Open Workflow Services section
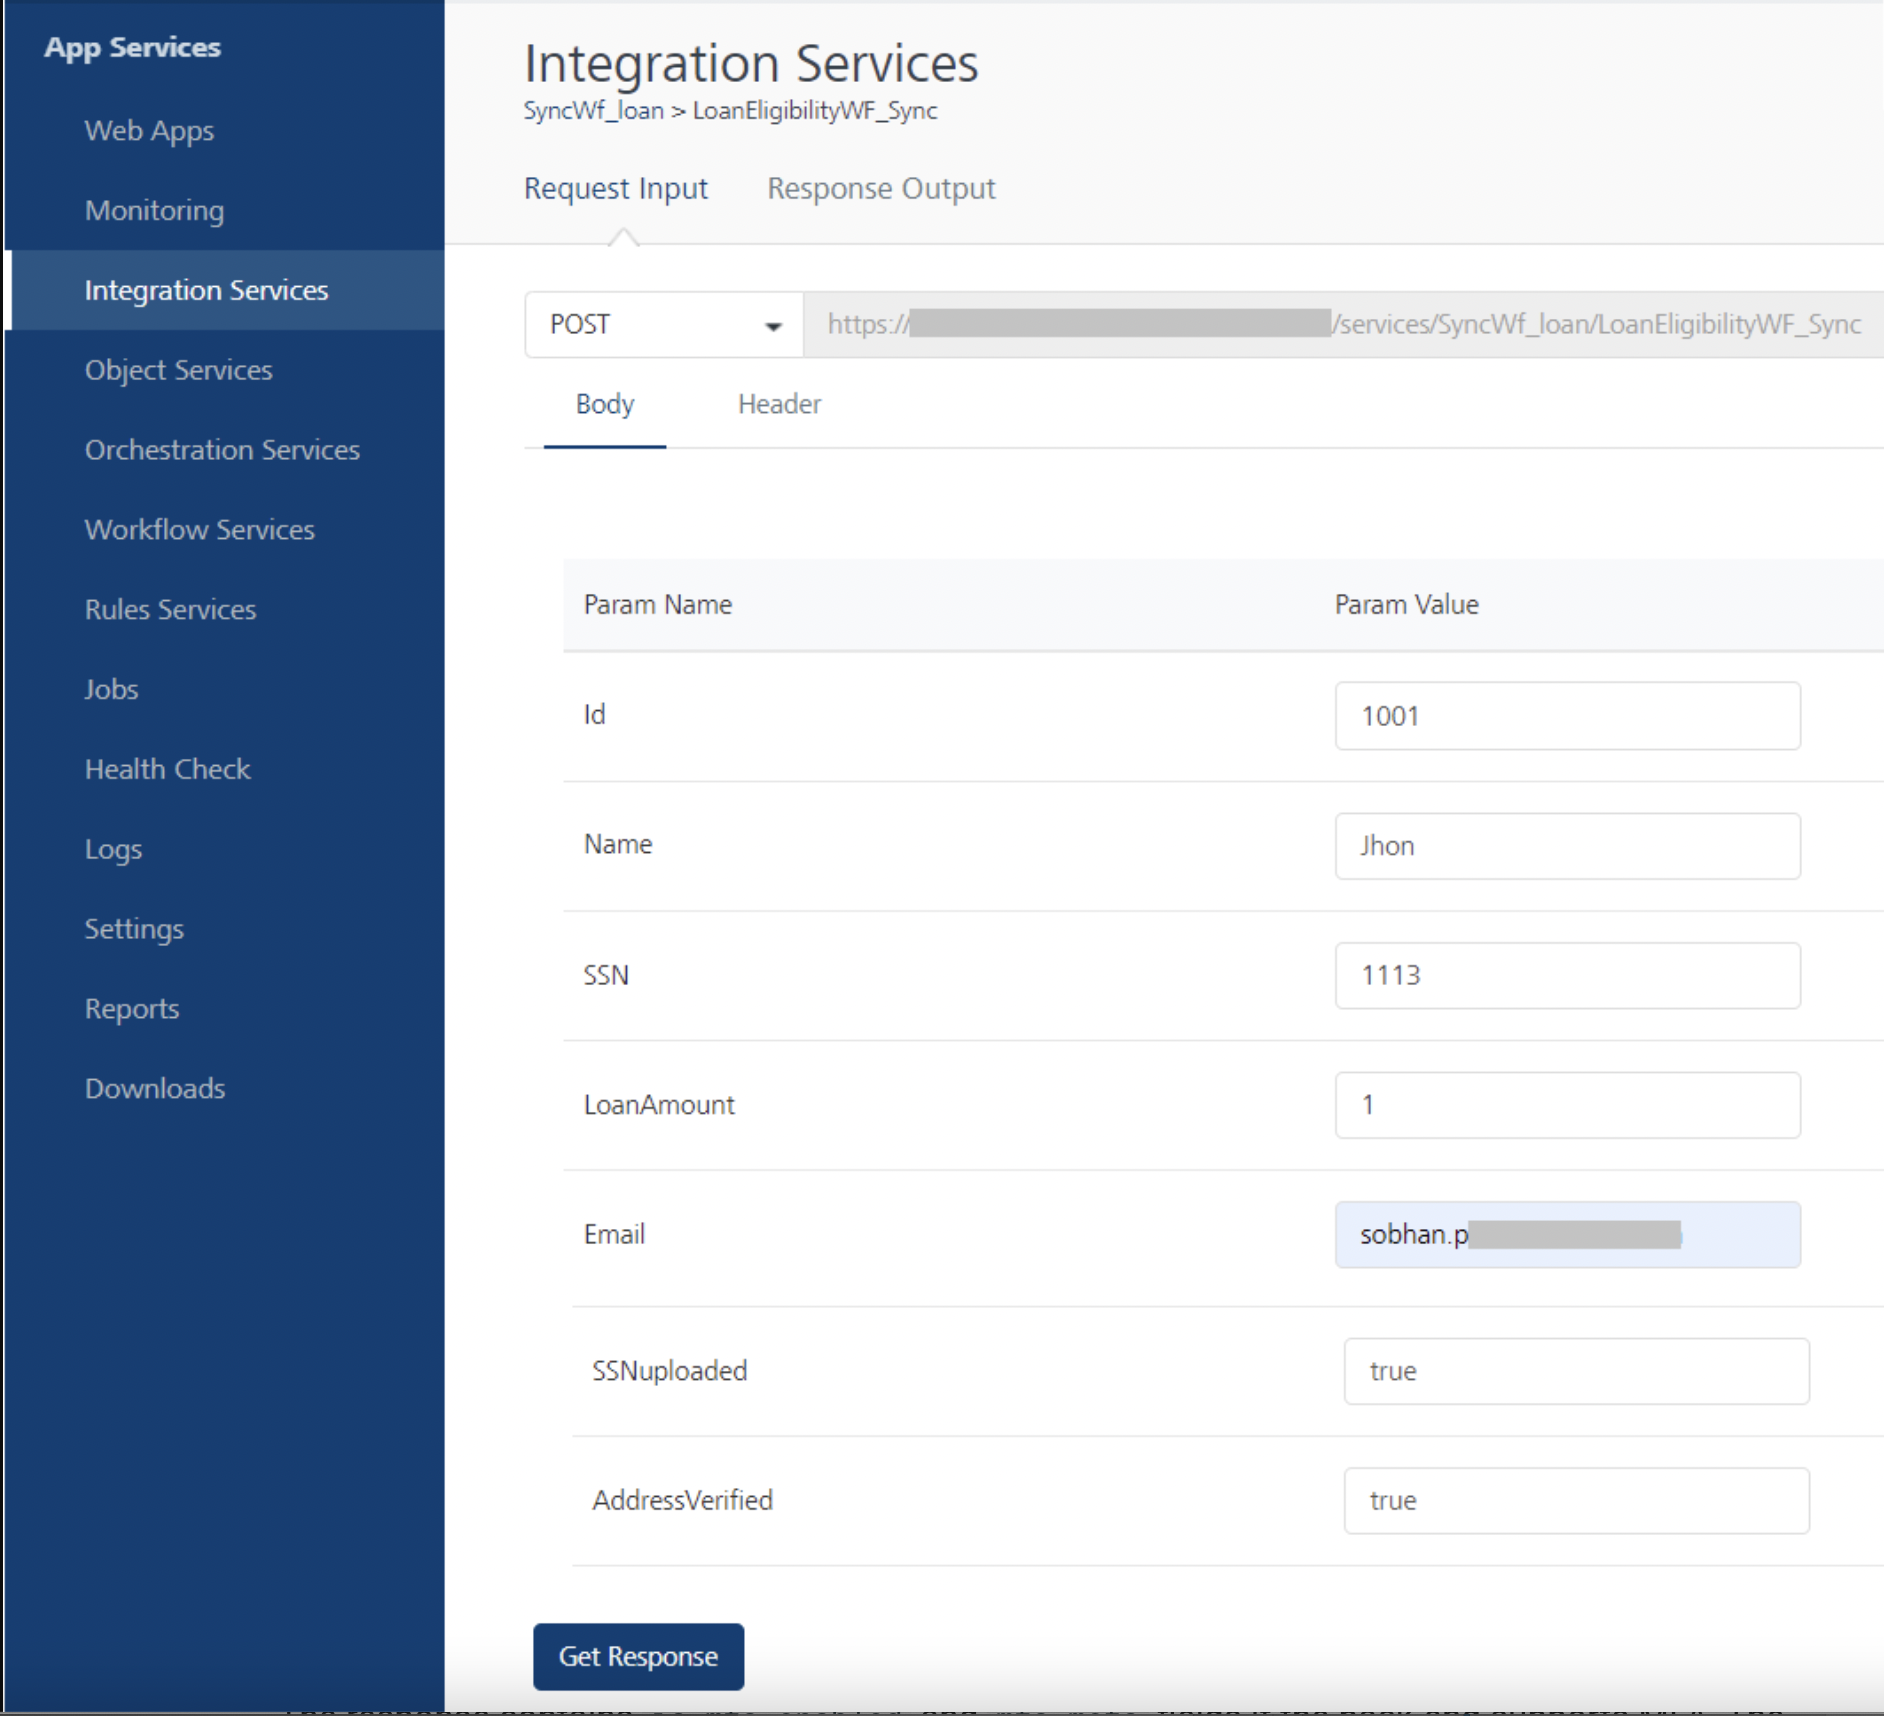 click(199, 530)
